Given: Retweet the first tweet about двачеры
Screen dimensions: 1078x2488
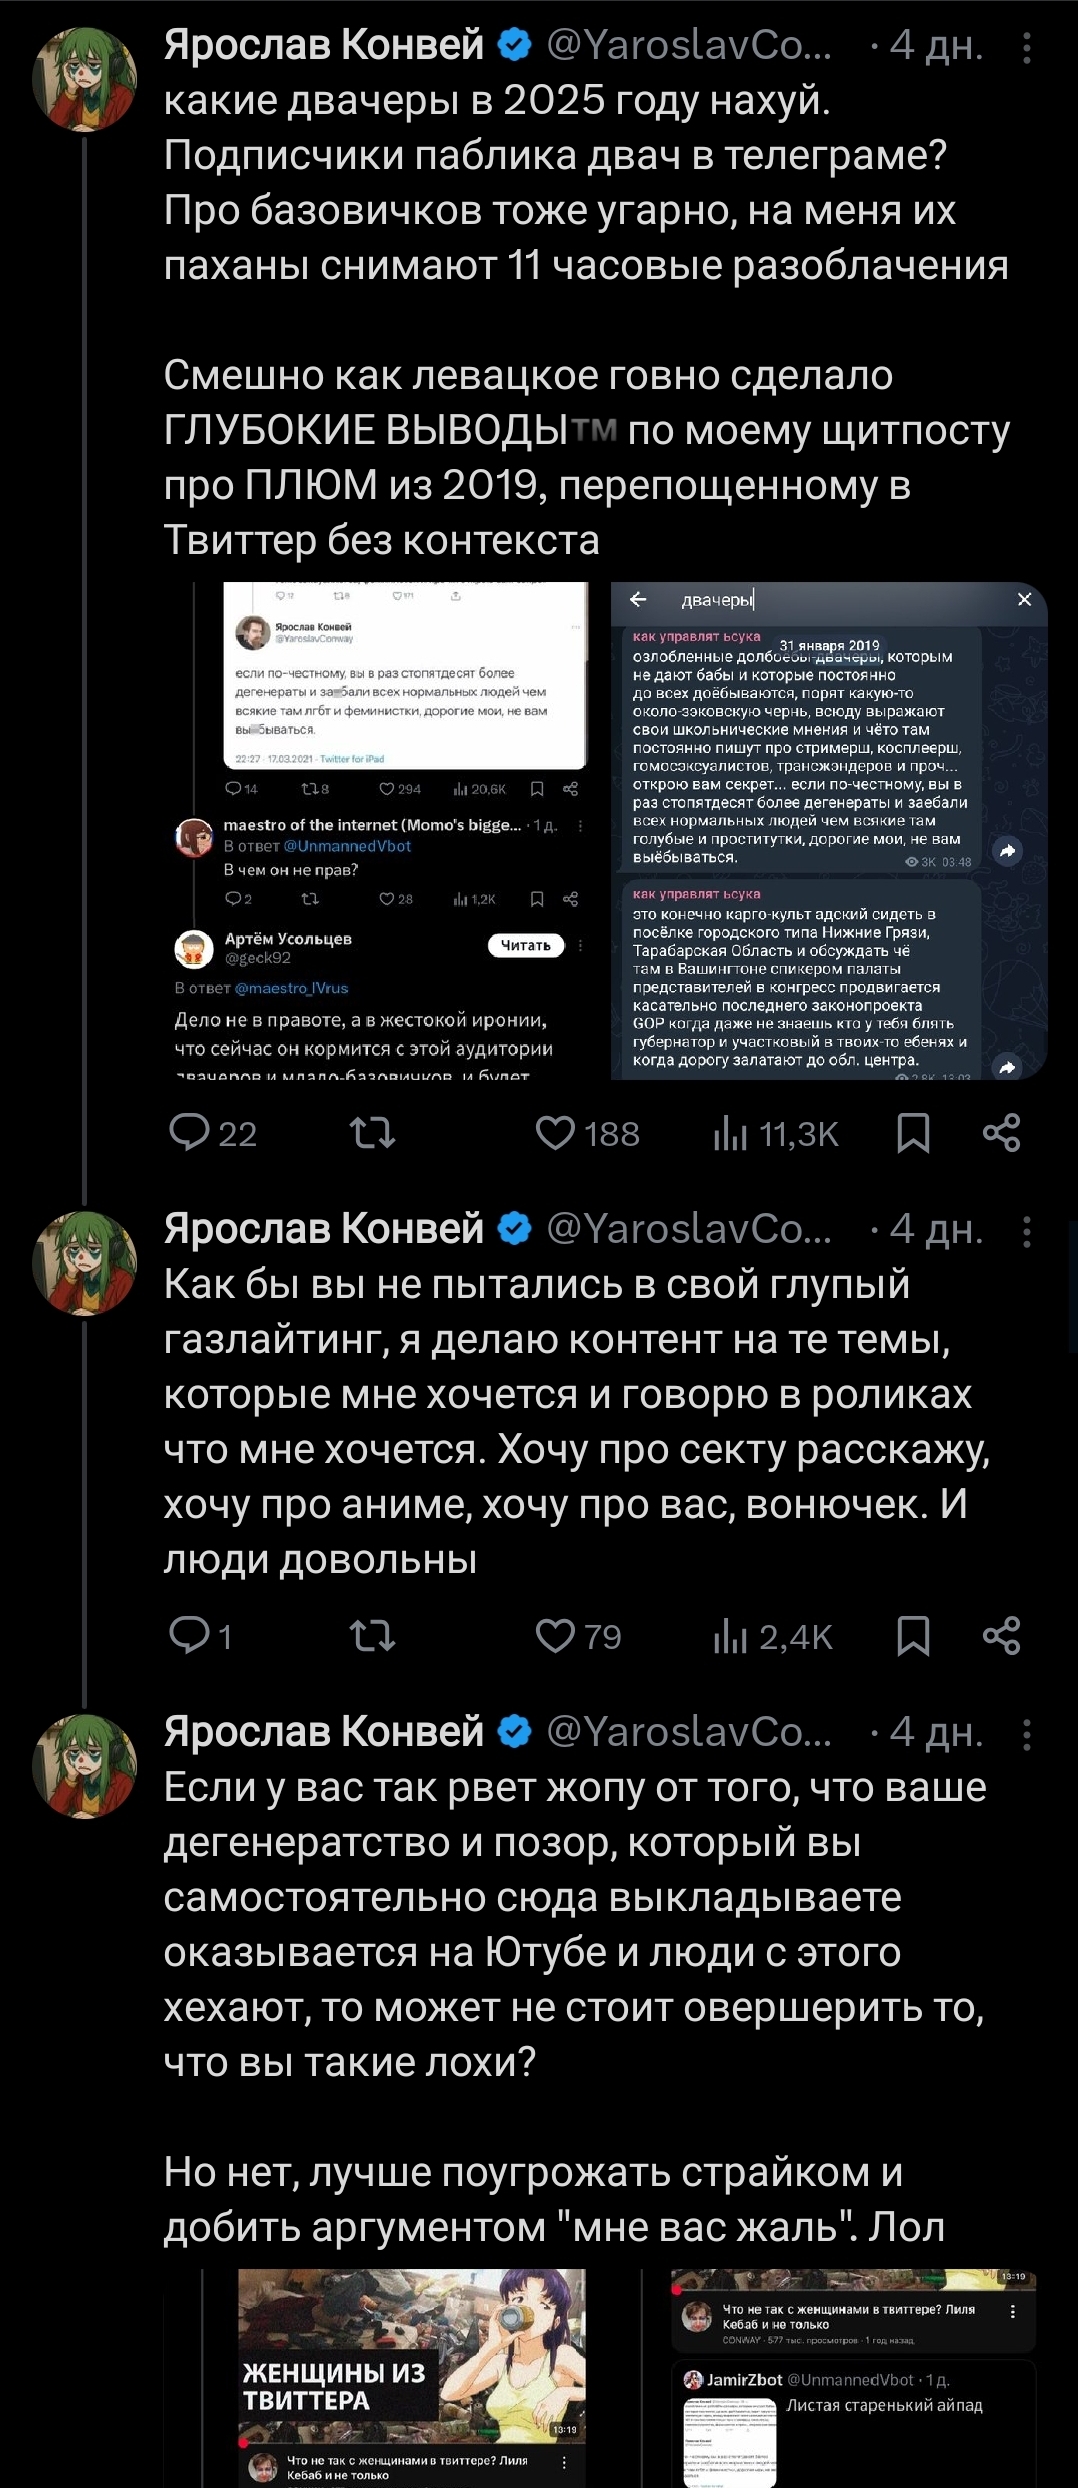Looking at the screenshot, I should (x=372, y=1133).
